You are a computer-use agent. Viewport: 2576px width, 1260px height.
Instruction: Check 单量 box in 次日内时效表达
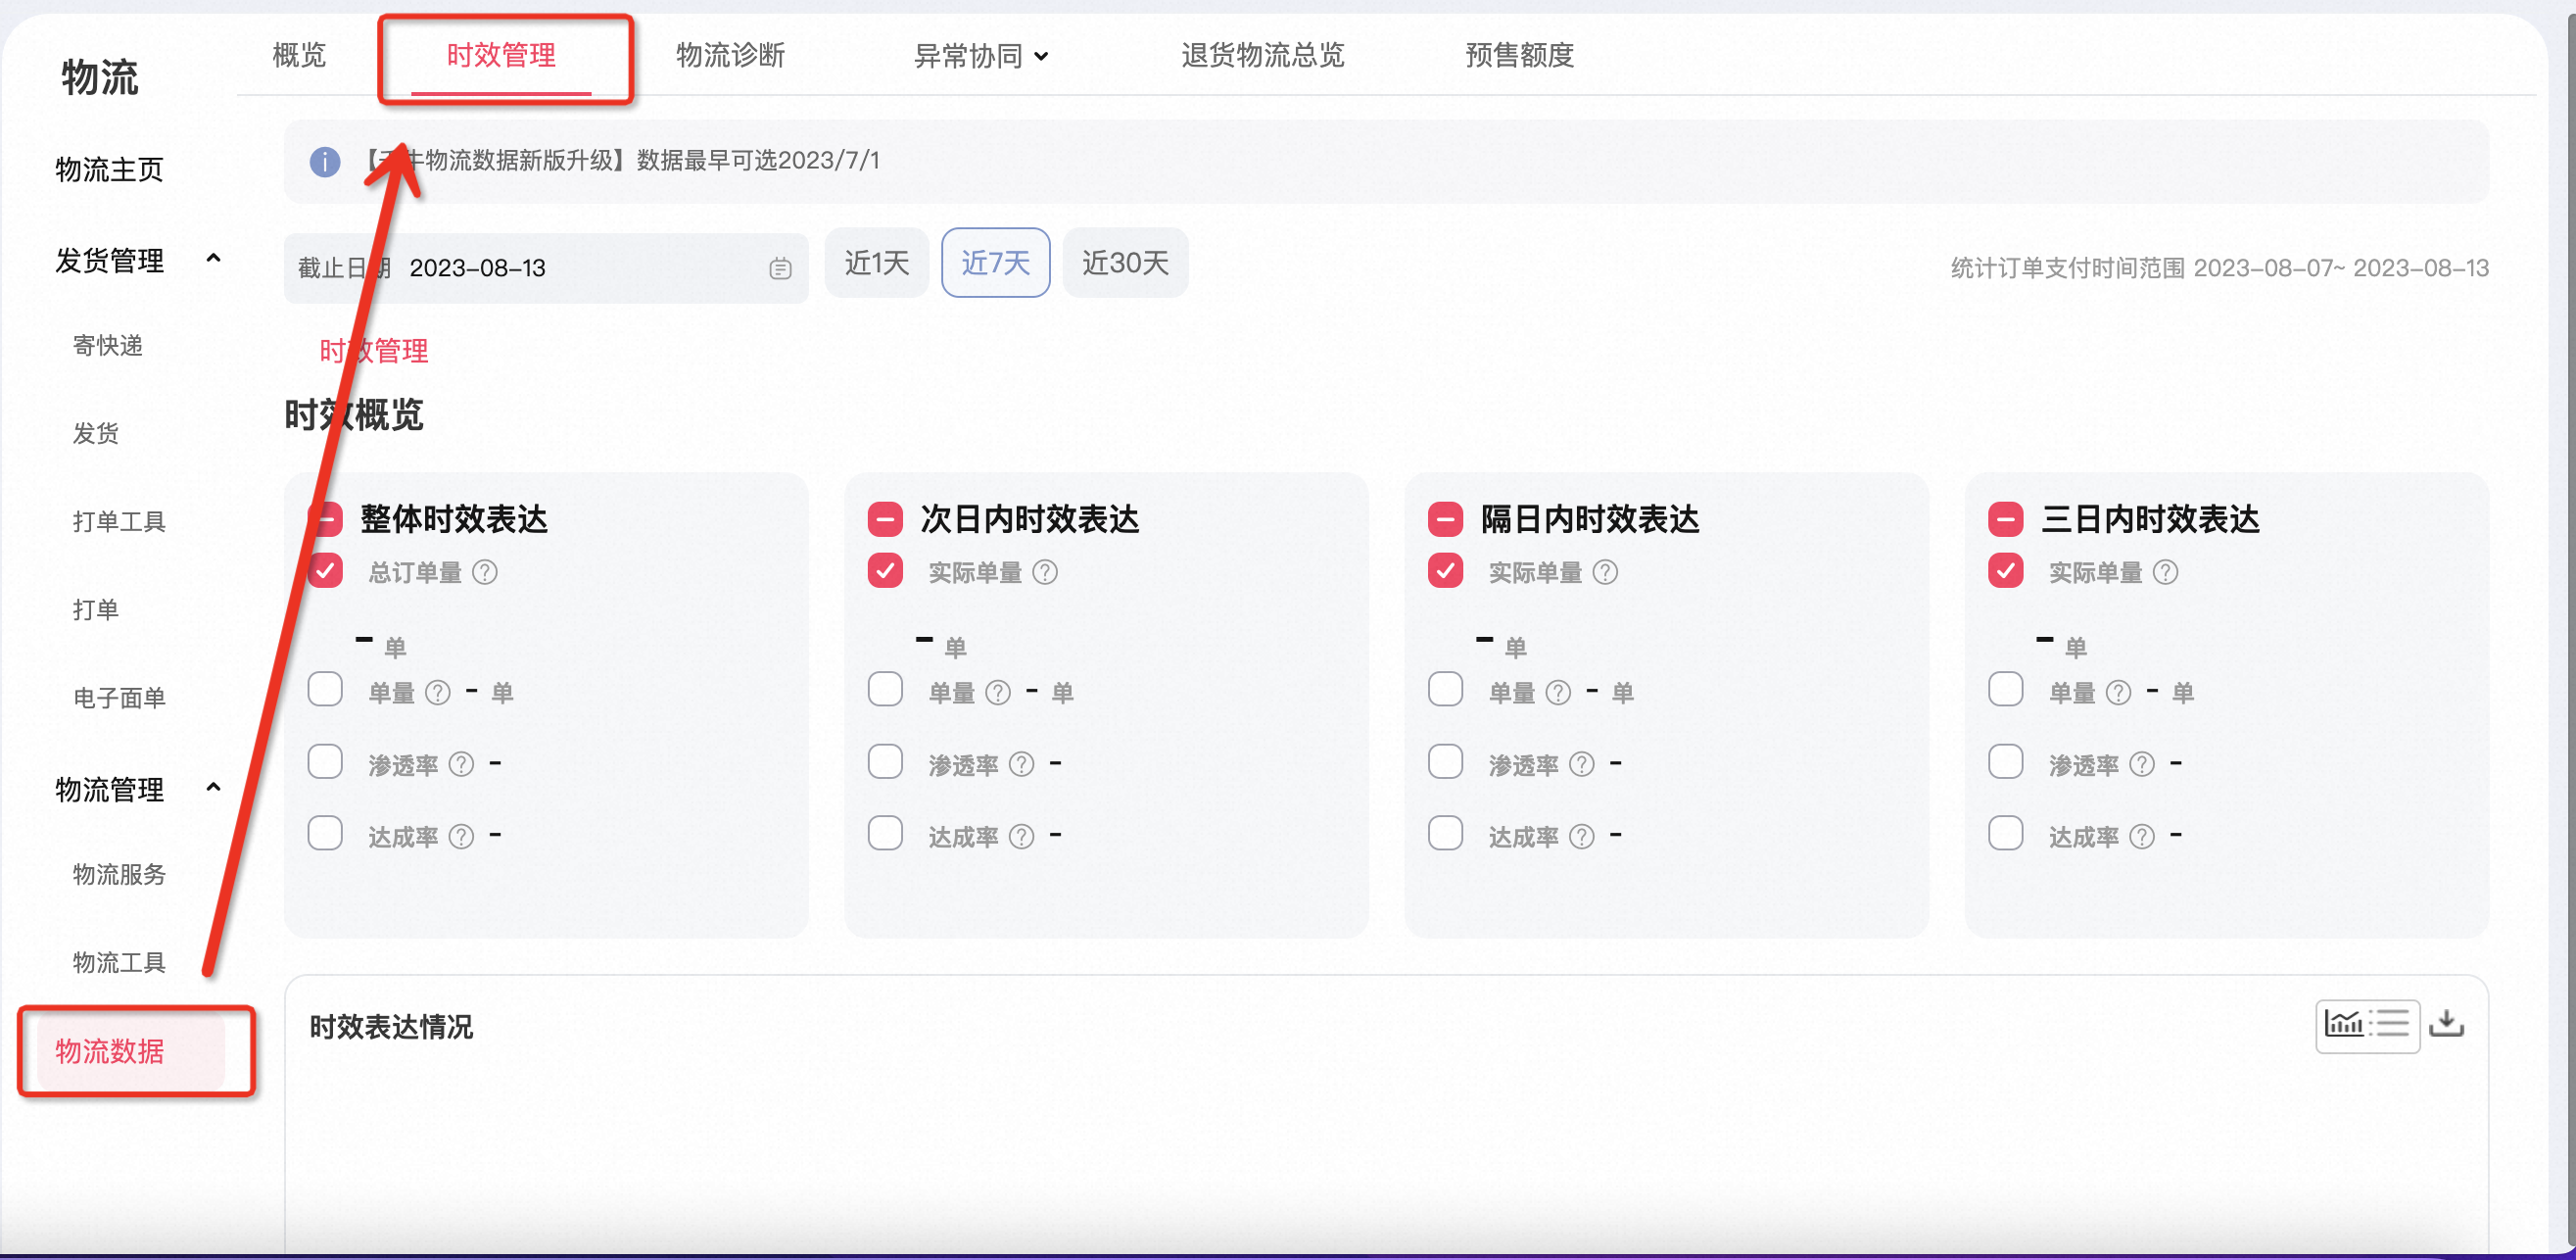[885, 689]
